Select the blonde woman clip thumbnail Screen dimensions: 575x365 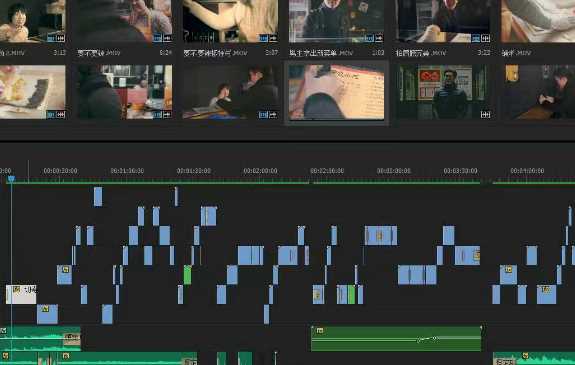point(230,21)
